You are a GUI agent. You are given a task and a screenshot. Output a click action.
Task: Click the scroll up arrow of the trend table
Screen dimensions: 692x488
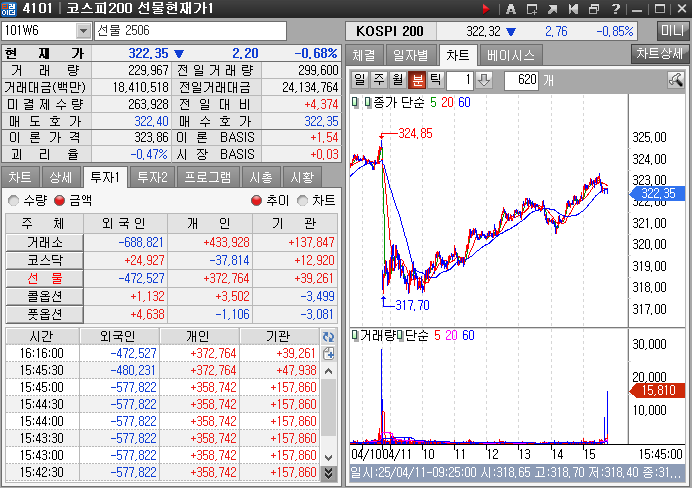(328, 371)
